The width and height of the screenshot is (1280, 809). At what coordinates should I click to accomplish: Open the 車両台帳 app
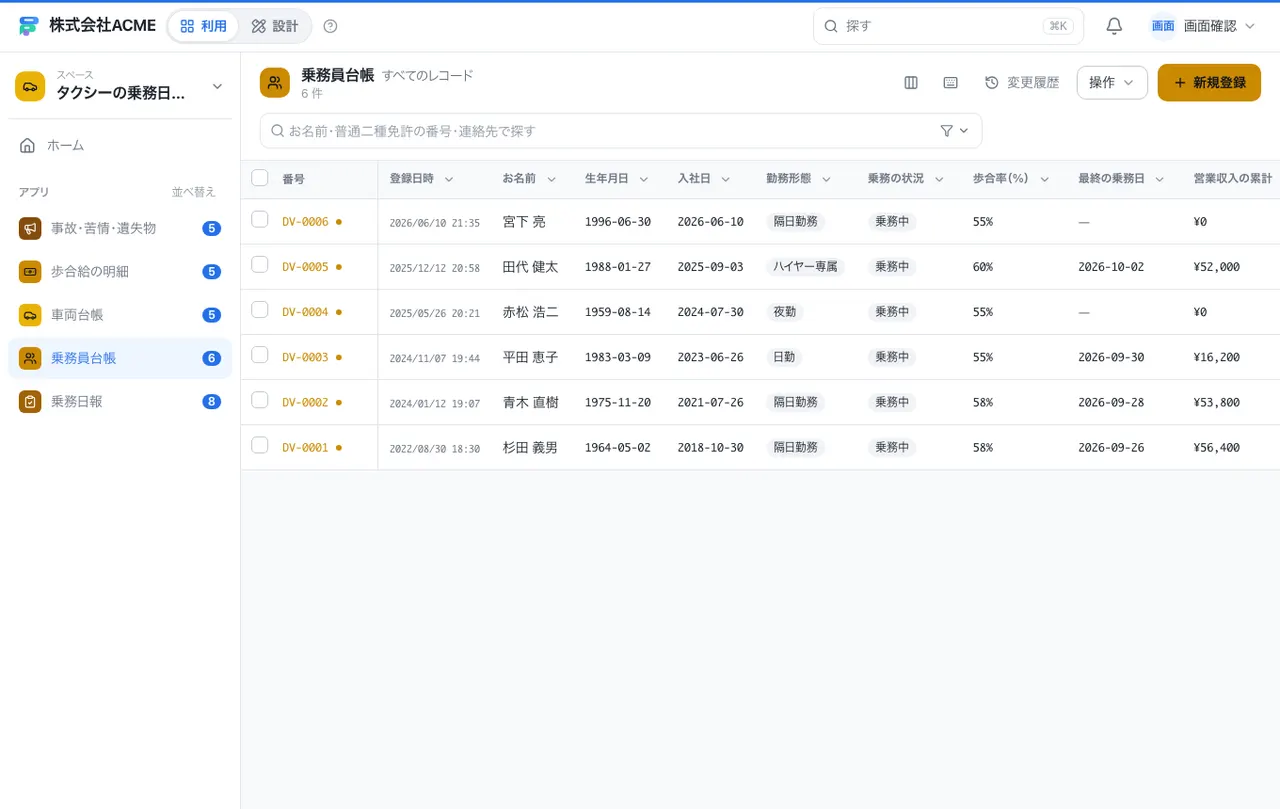pos(120,315)
